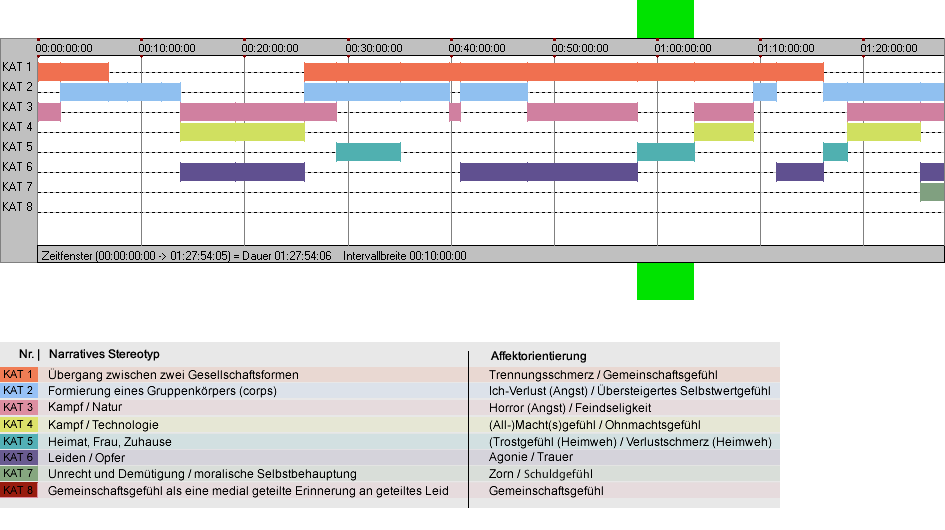Select the teal KAT 5 segment near 00:30:00:00

[x=368, y=152]
